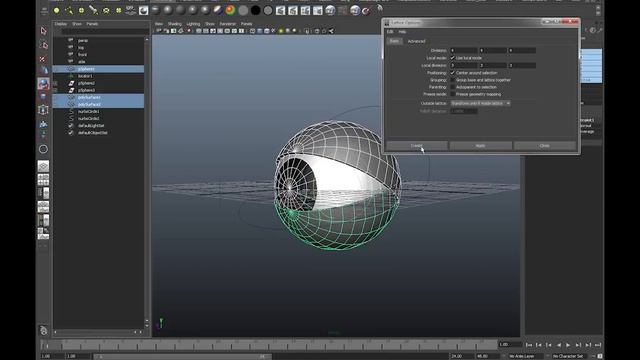This screenshot has height=360, width=640.
Task: Select locator1 in Outliner
Action: click(85, 76)
